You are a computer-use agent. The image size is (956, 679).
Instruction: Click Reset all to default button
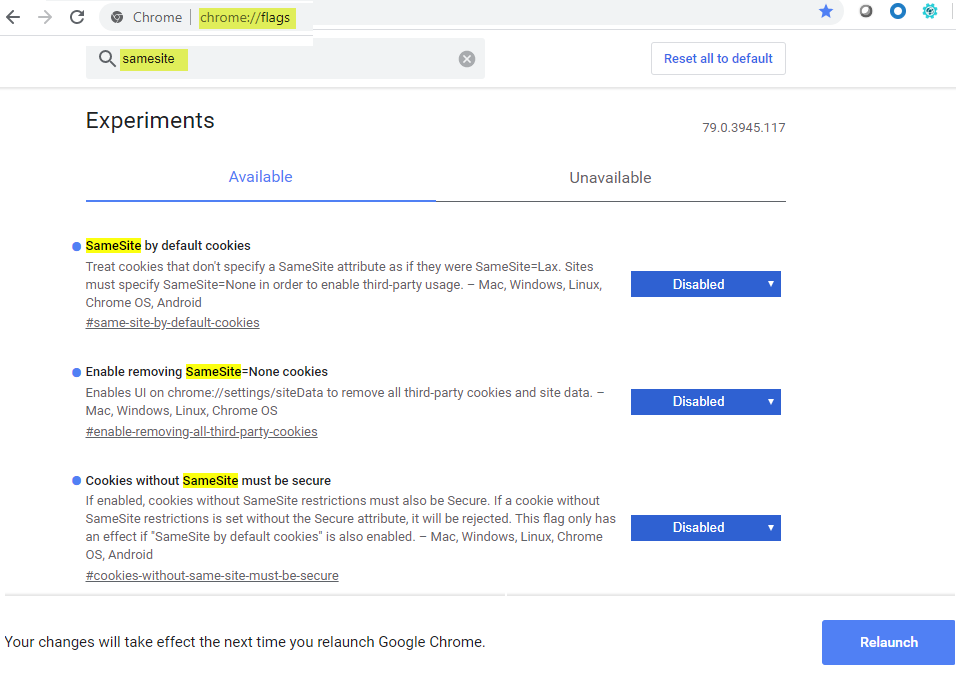[718, 58]
